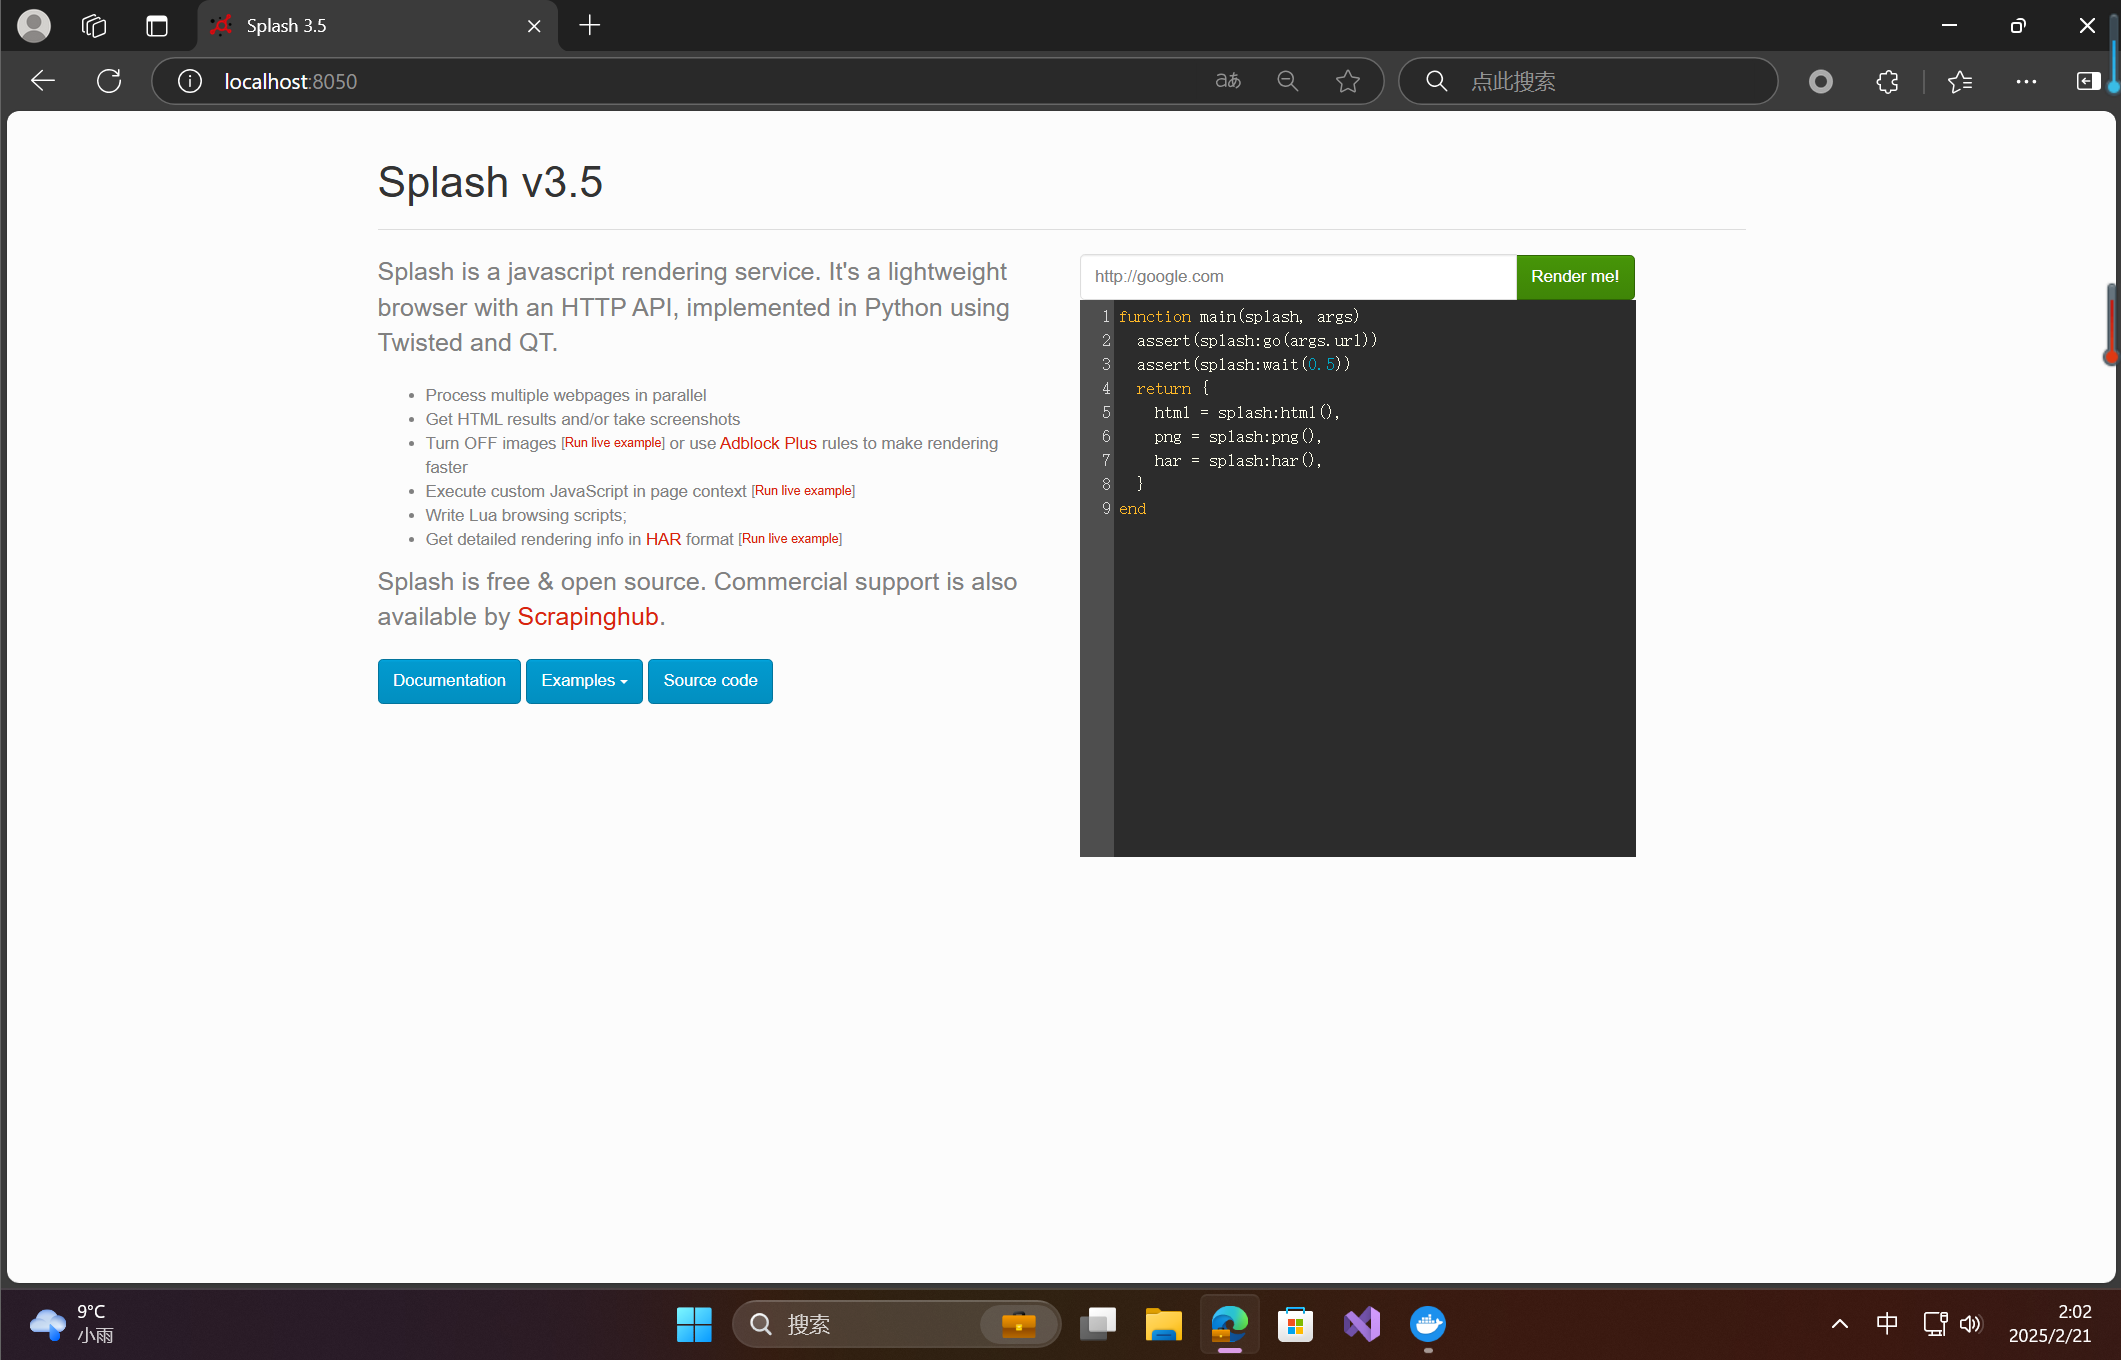The width and height of the screenshot is (2121, 1360).
Task: Expand the Examples dropdown button
Action: [584, 681]
